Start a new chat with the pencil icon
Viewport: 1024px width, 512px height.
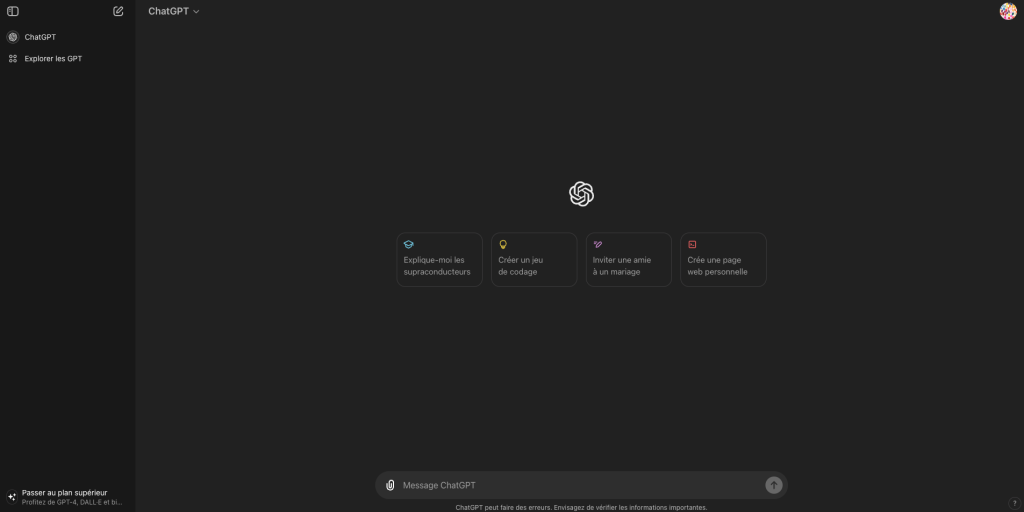tap(118, 11)
